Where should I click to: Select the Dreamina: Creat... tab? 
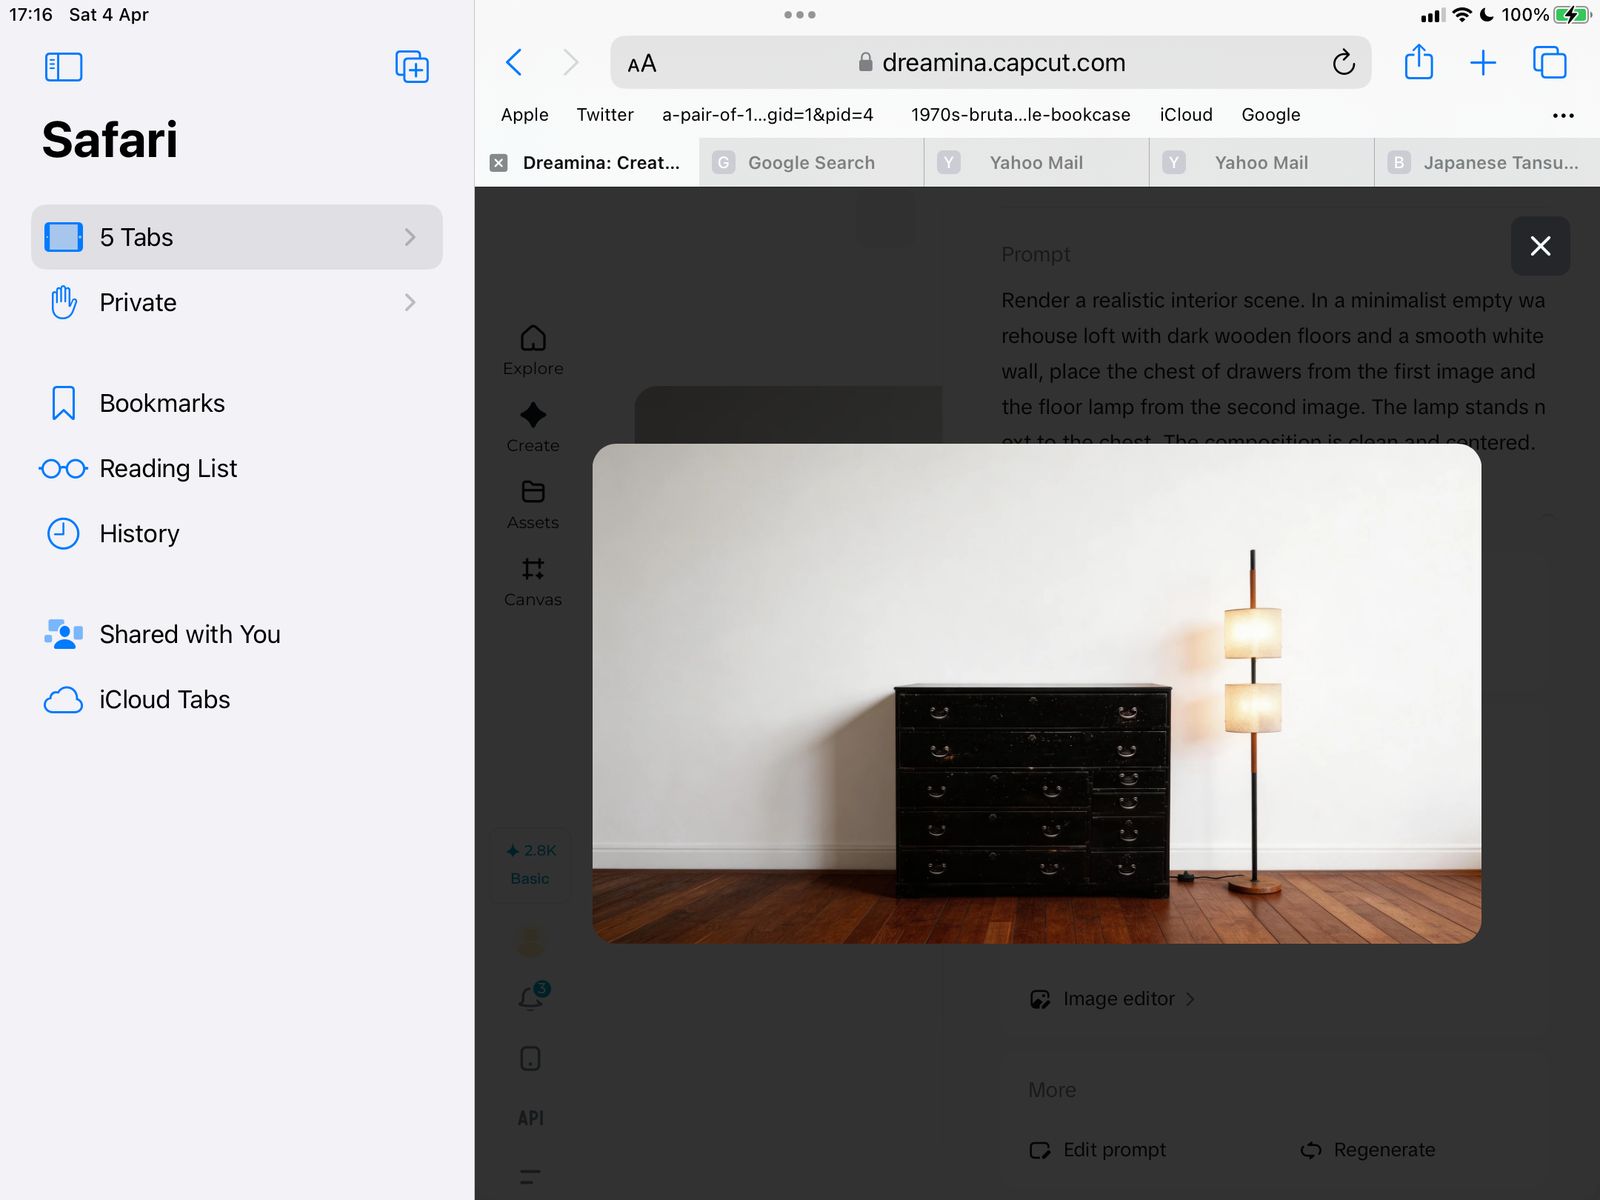click(588, 163)
